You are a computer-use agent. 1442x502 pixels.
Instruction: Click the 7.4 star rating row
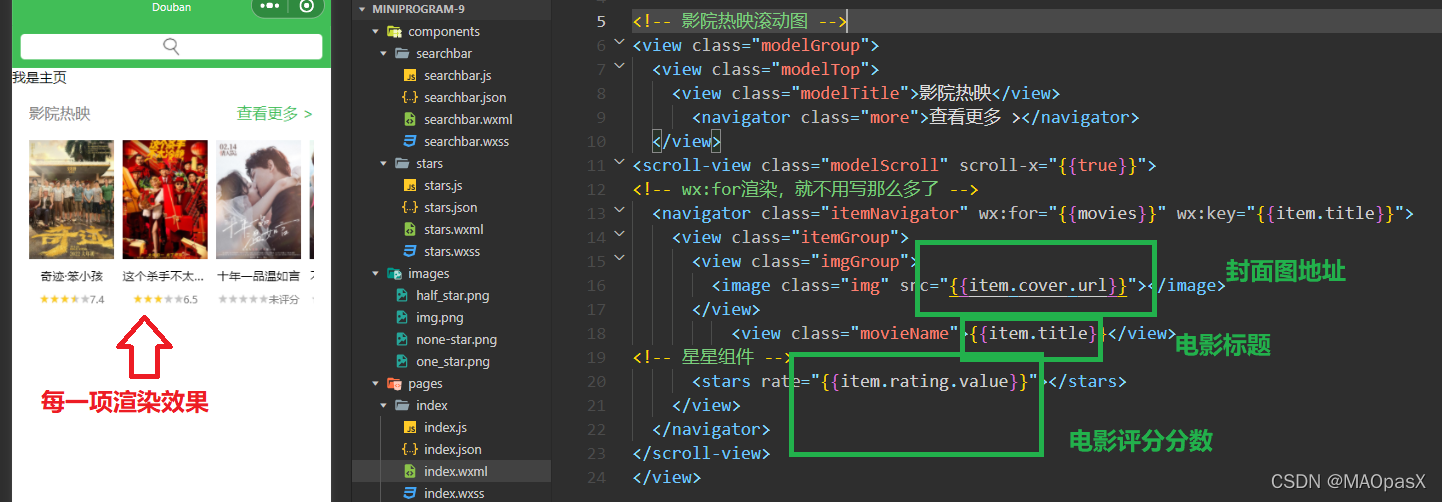(x=71, y=299)
